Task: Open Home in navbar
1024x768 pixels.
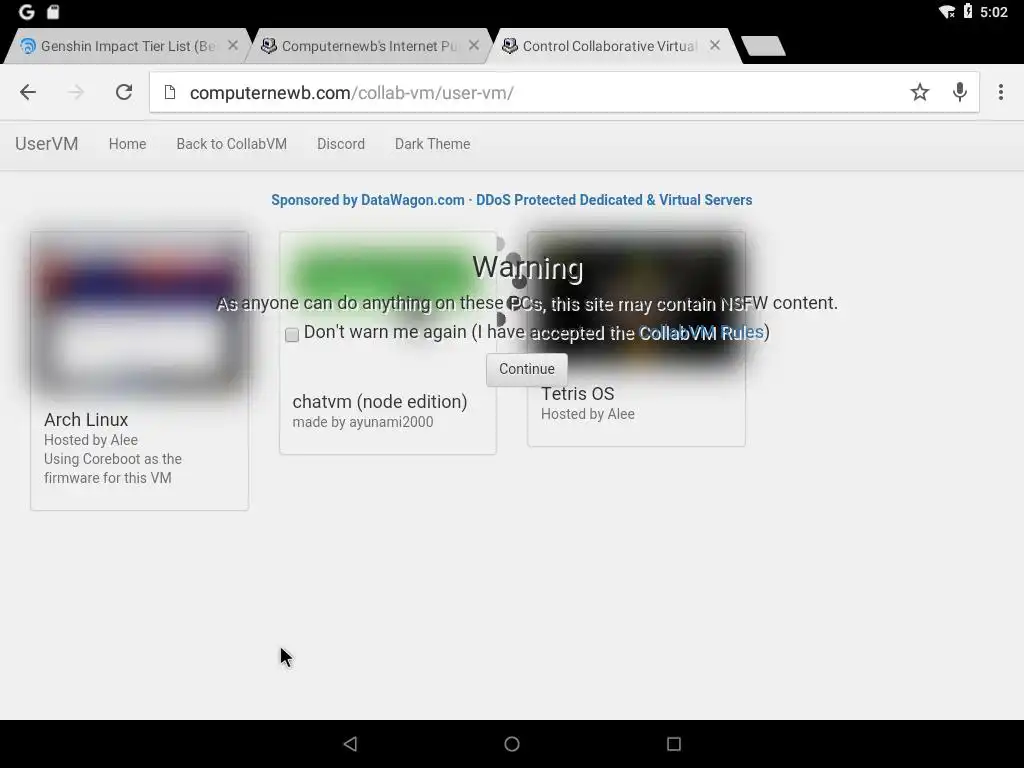Action: [127, 144]
